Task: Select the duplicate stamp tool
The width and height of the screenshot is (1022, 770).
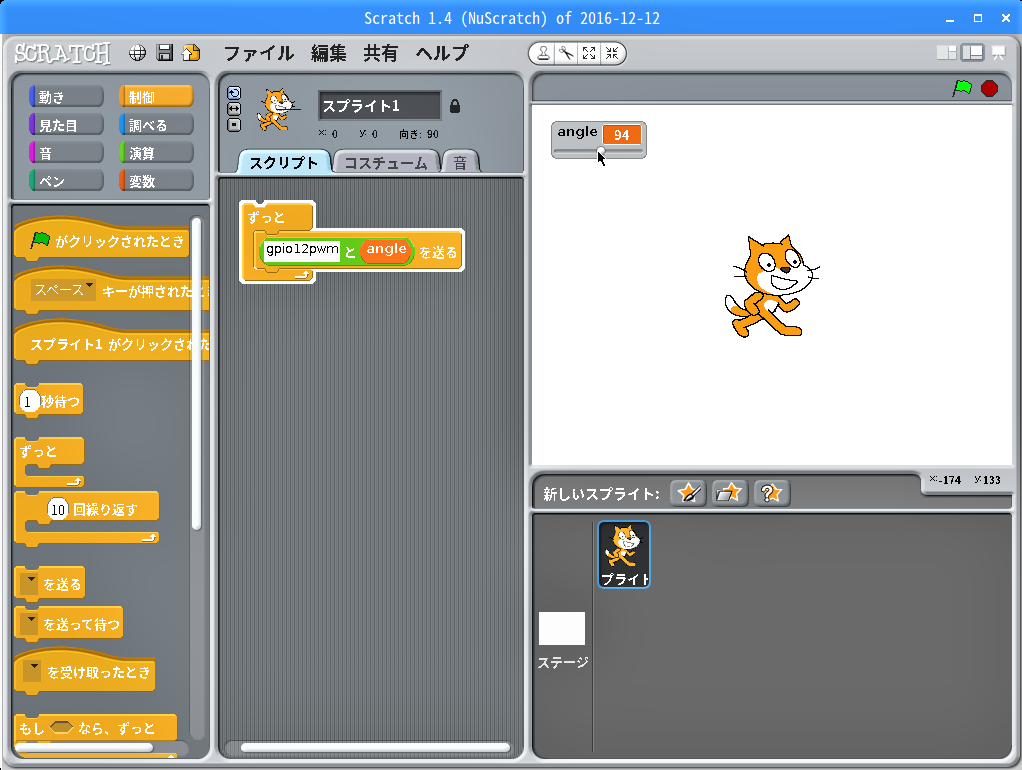Action: 542,53
